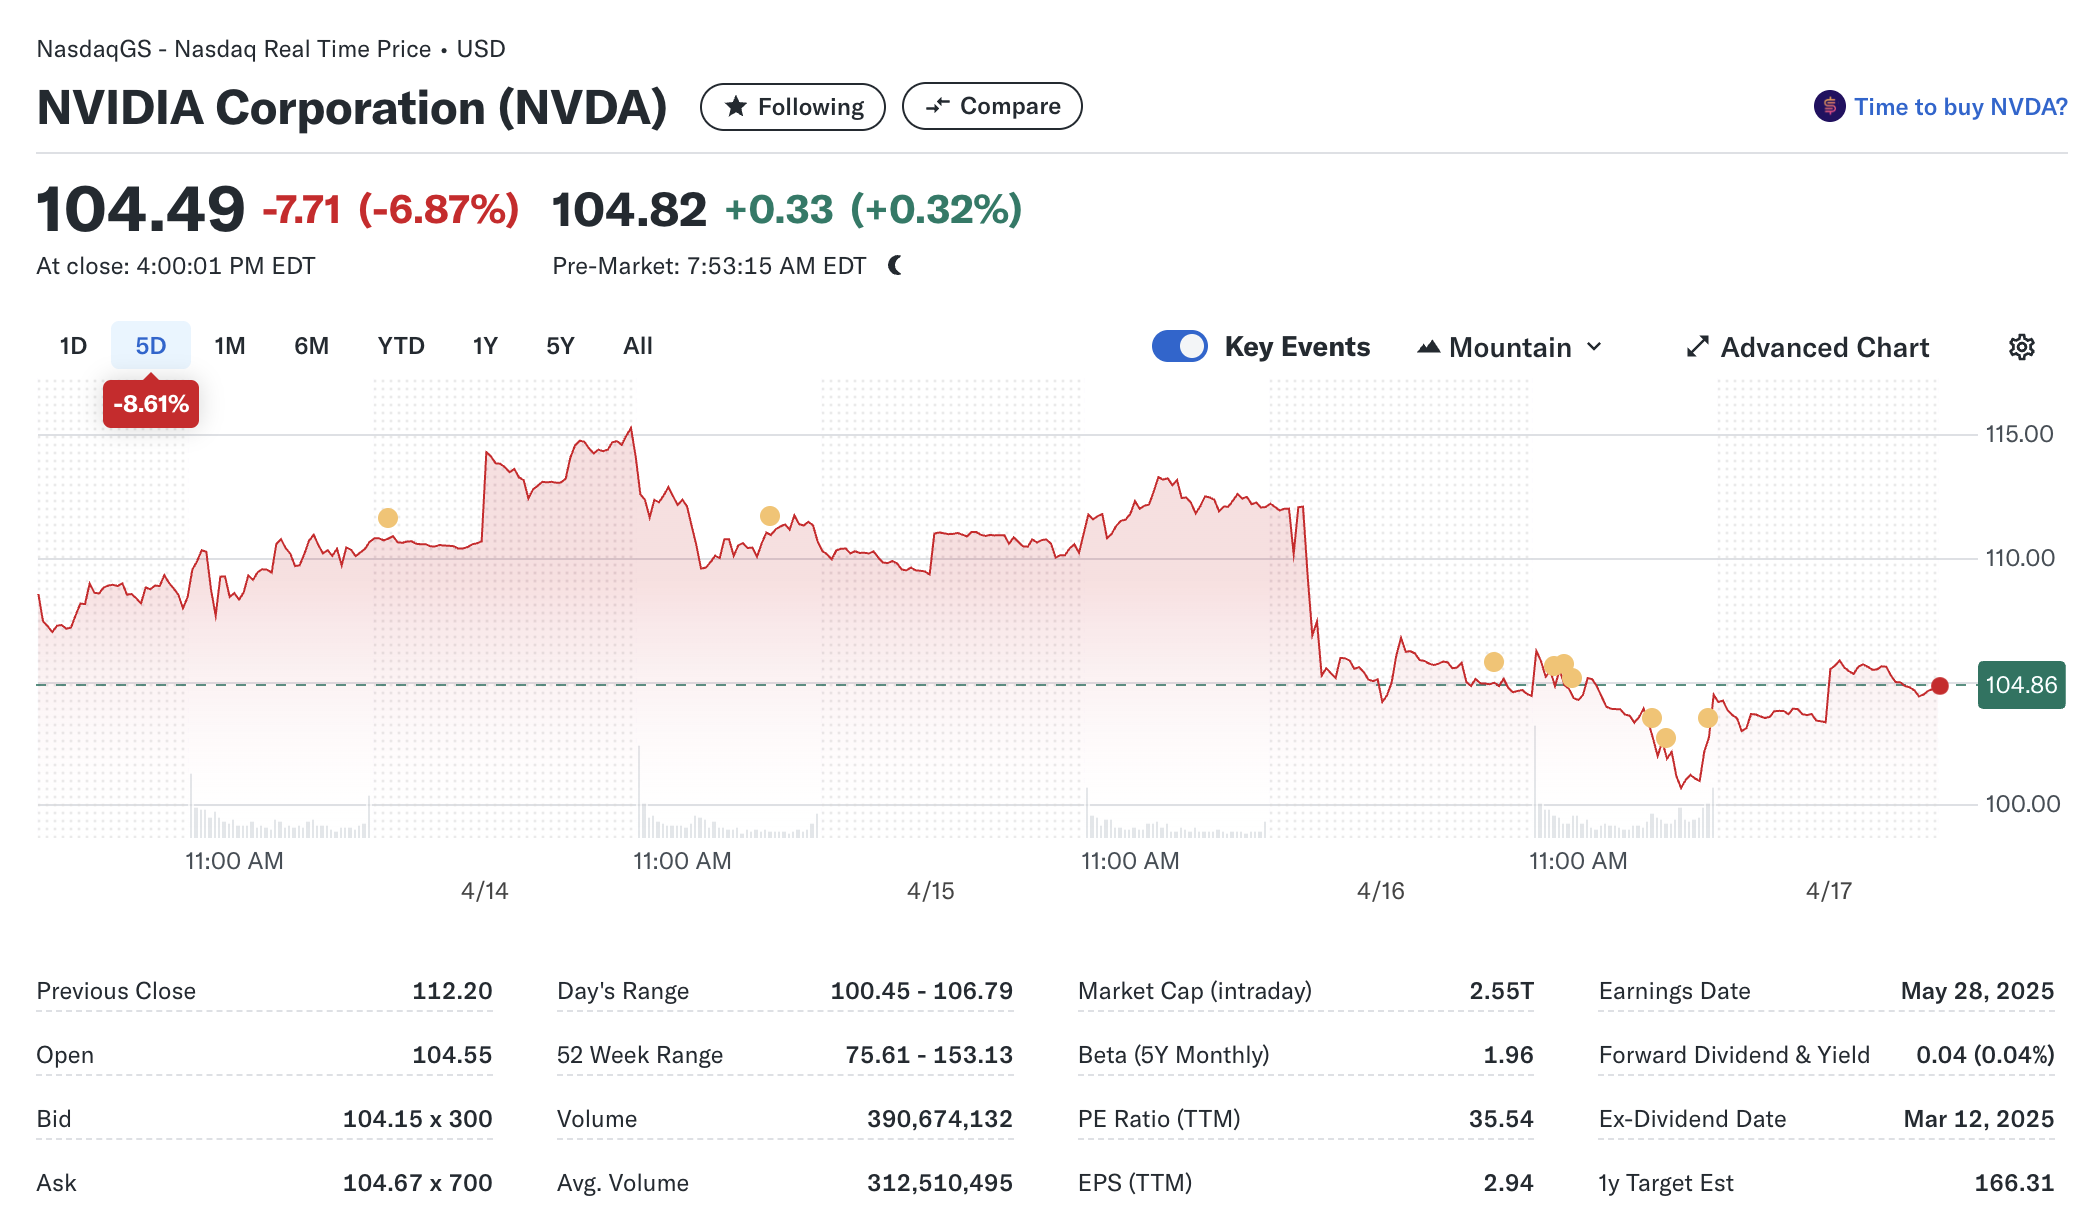Screen dimensions: 2086x1228
Task: Toggle the Key Events switch off
Action: point(1180,346)
